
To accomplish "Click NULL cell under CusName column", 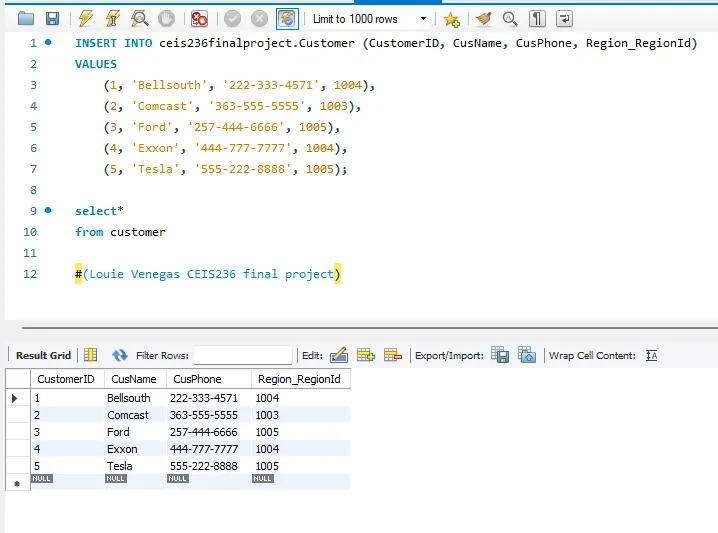I will click(115, 479).
